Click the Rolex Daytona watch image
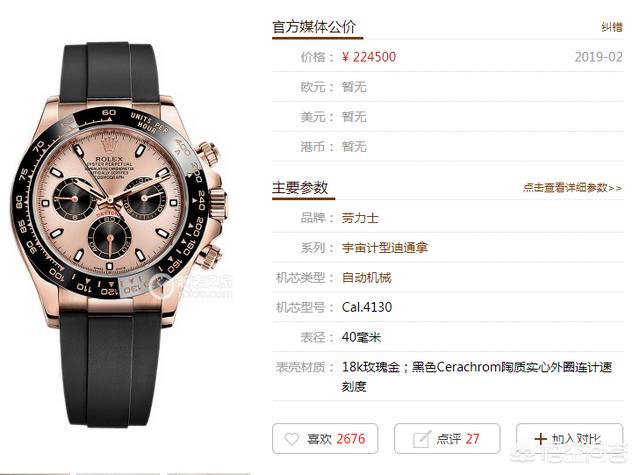 click(x=118, y=235)
